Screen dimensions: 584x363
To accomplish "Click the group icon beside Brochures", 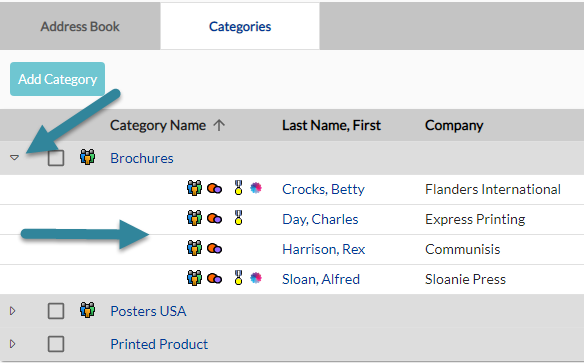I will (88, 157).
